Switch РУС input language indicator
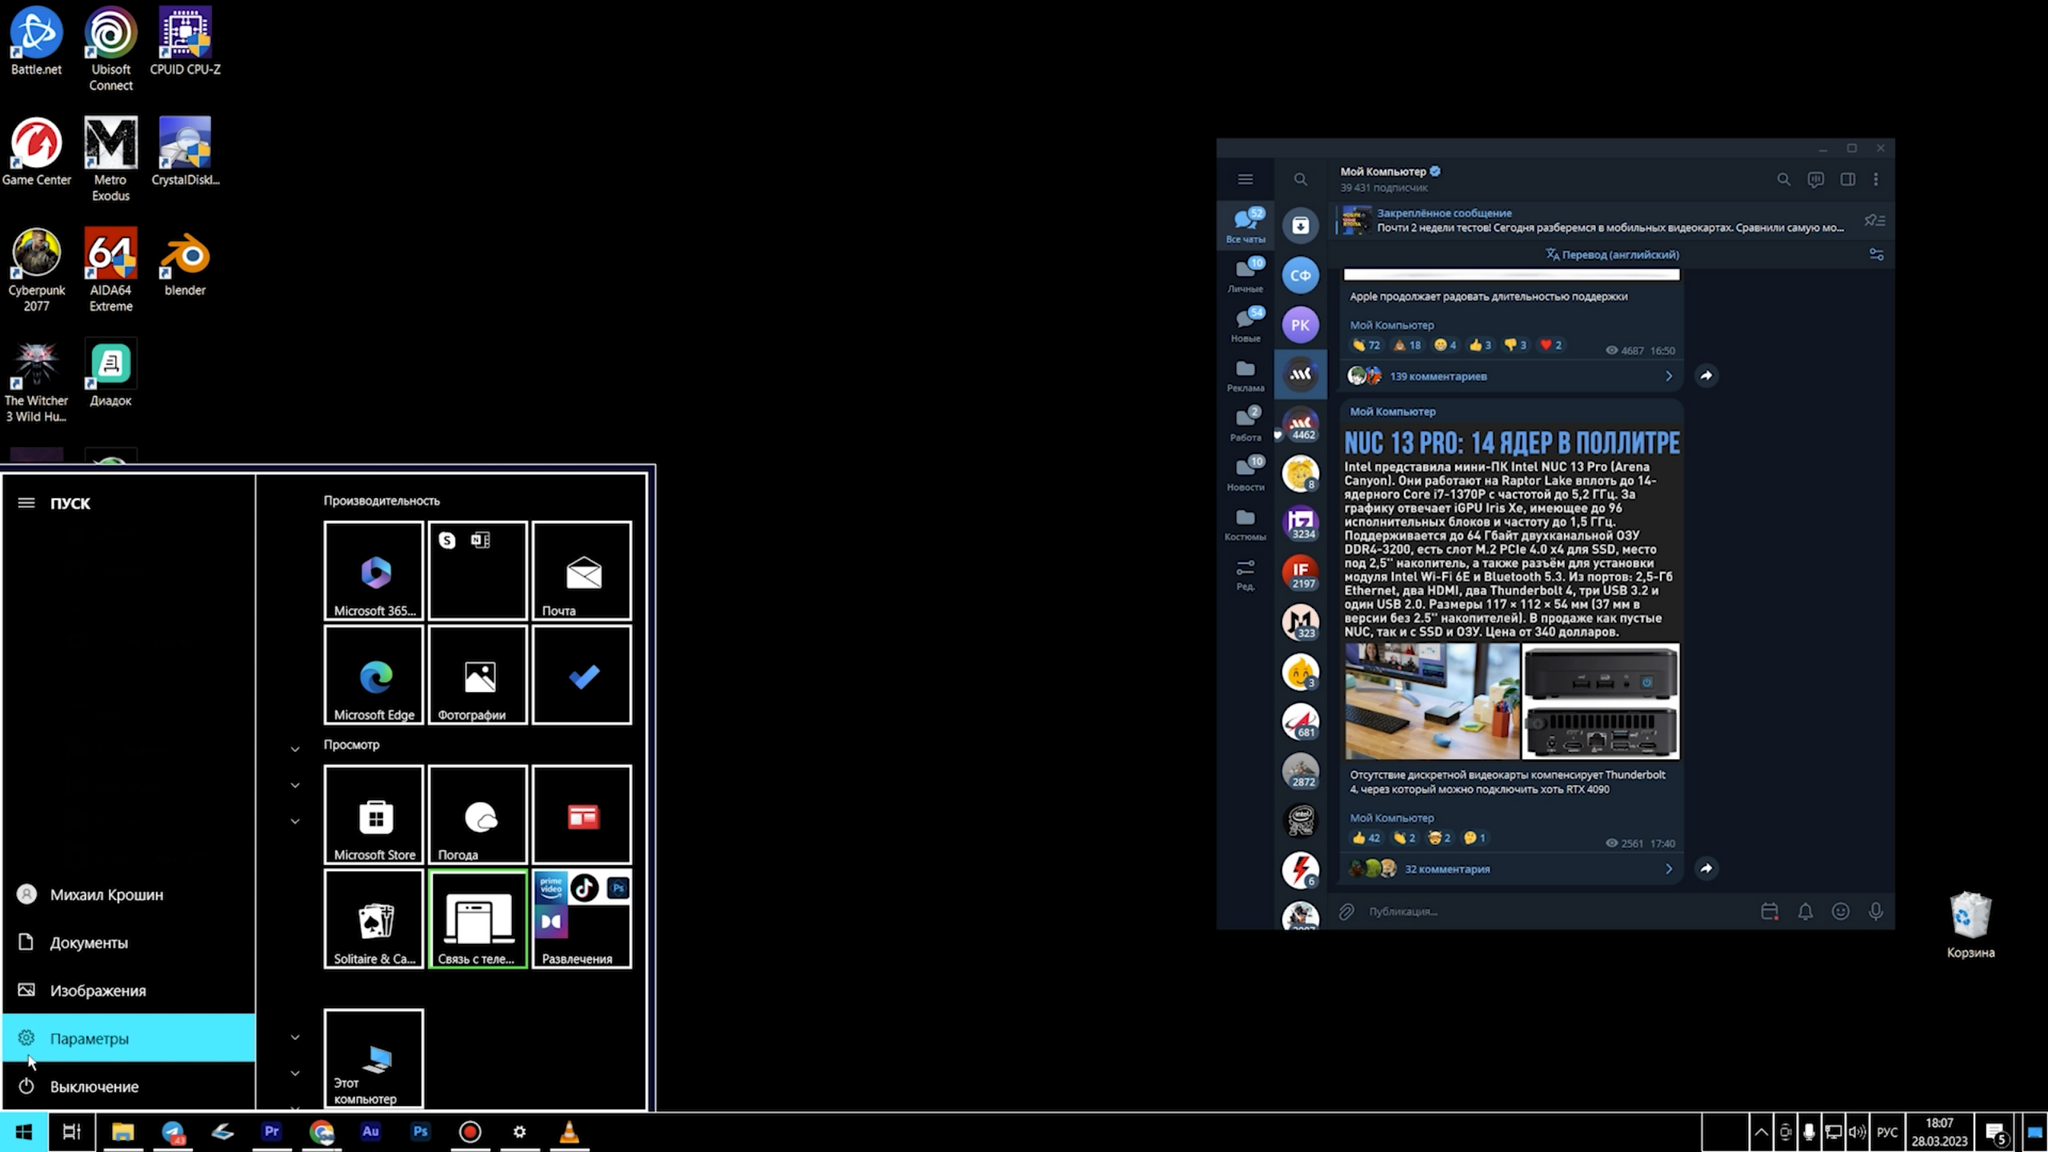The width and height of the screenshot is (2048, 1152). [x=1887, y=1132]
